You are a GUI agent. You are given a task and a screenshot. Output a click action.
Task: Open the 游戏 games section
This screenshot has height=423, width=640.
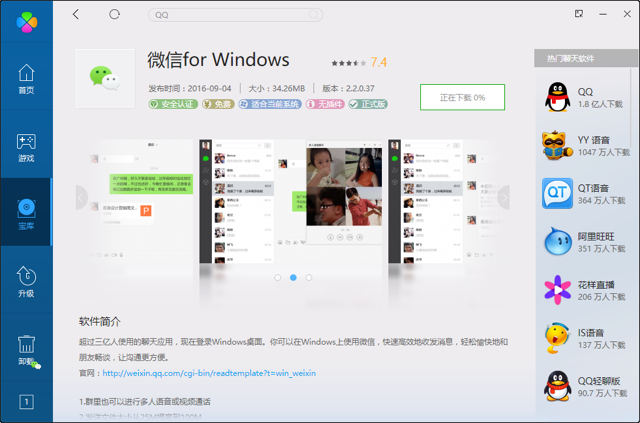tap(26, 147)
